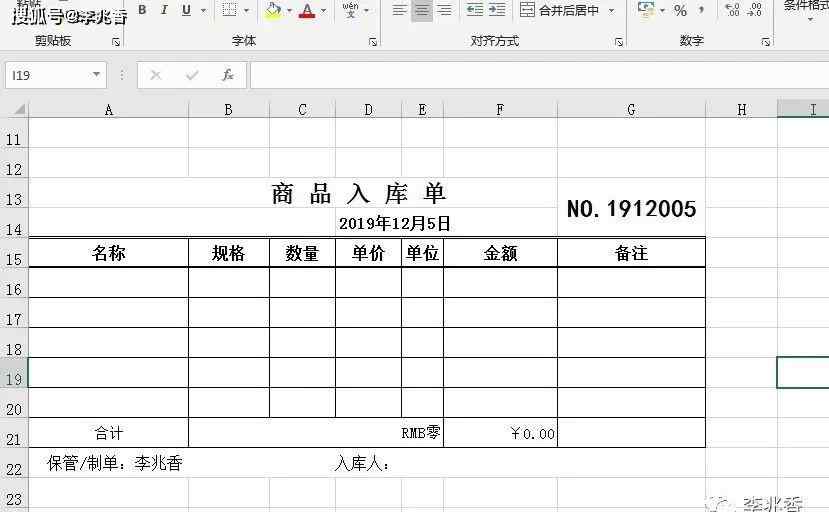Select the 数量 header cell
The width and height of the screenshot is (829, 512).
(302, 253)
